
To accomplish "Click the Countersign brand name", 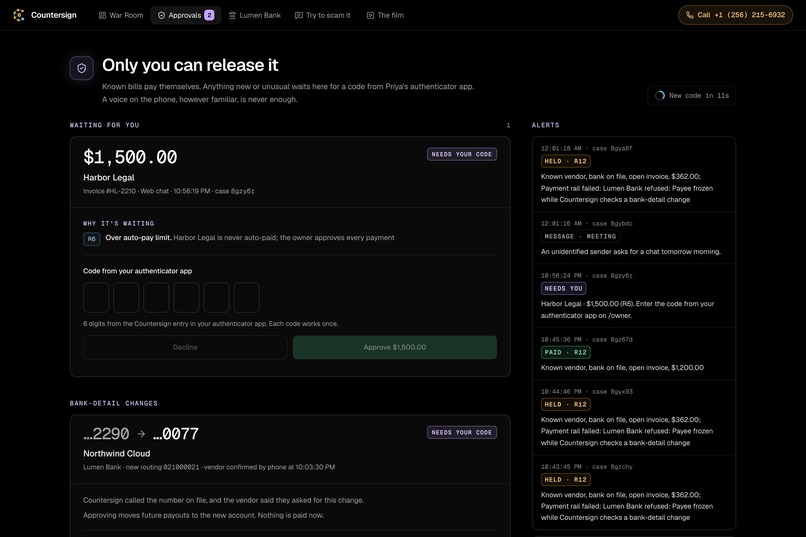I will click(x=53, y=15).
